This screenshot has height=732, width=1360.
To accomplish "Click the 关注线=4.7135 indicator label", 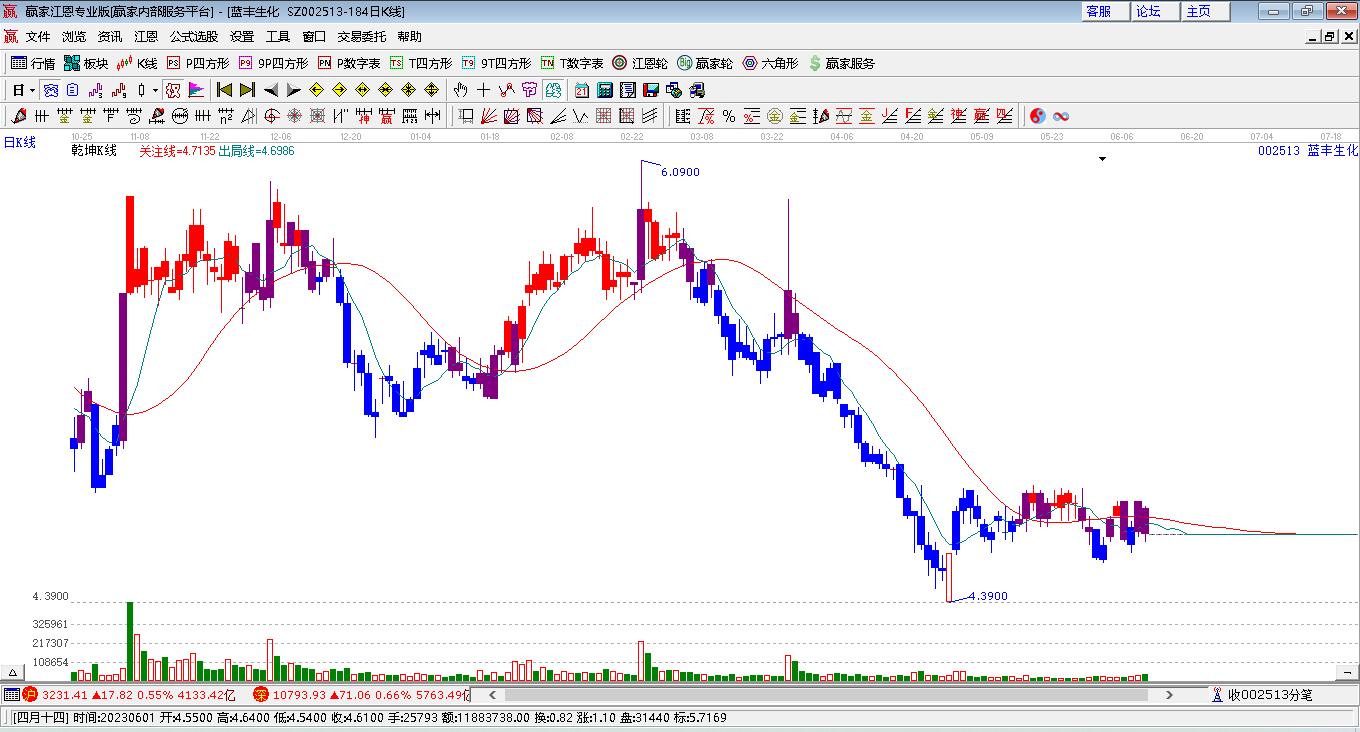I will coord(177,151).
